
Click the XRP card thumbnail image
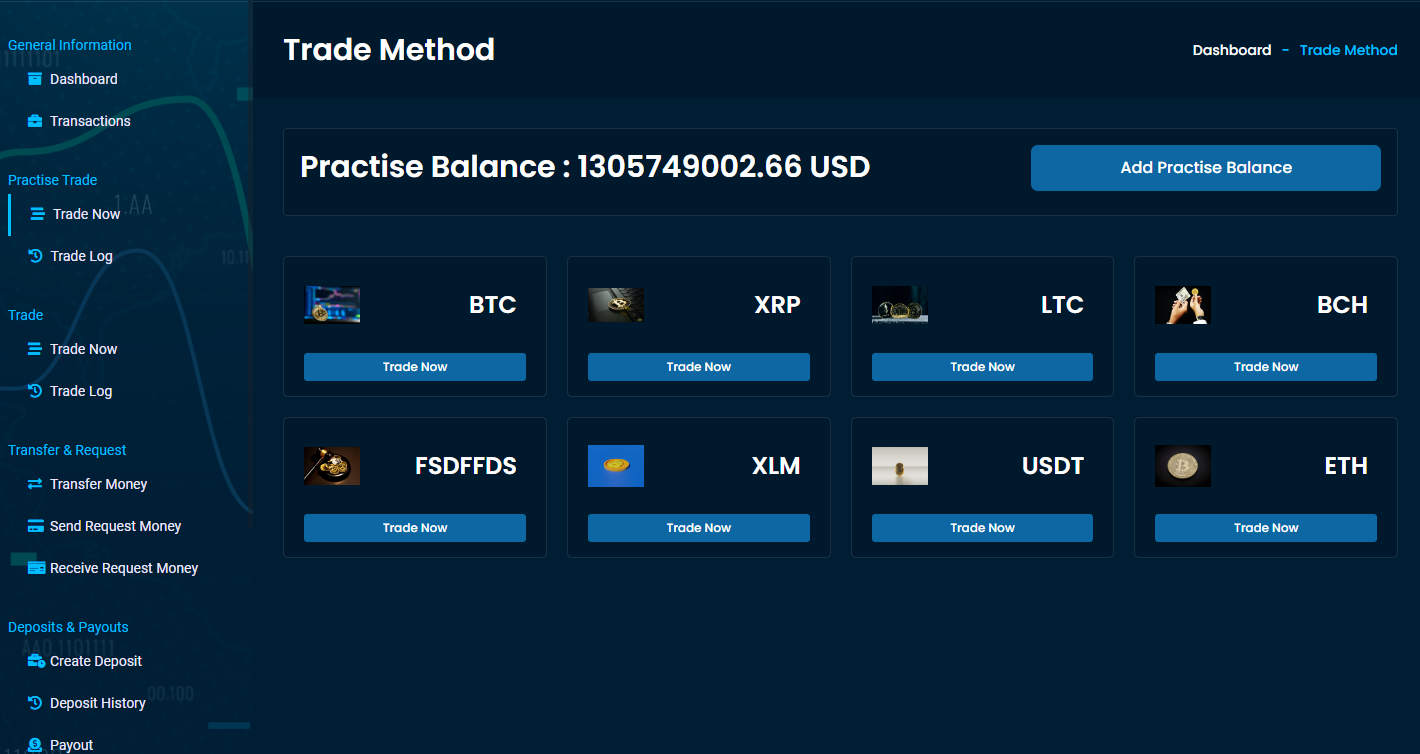pos(616,305)
